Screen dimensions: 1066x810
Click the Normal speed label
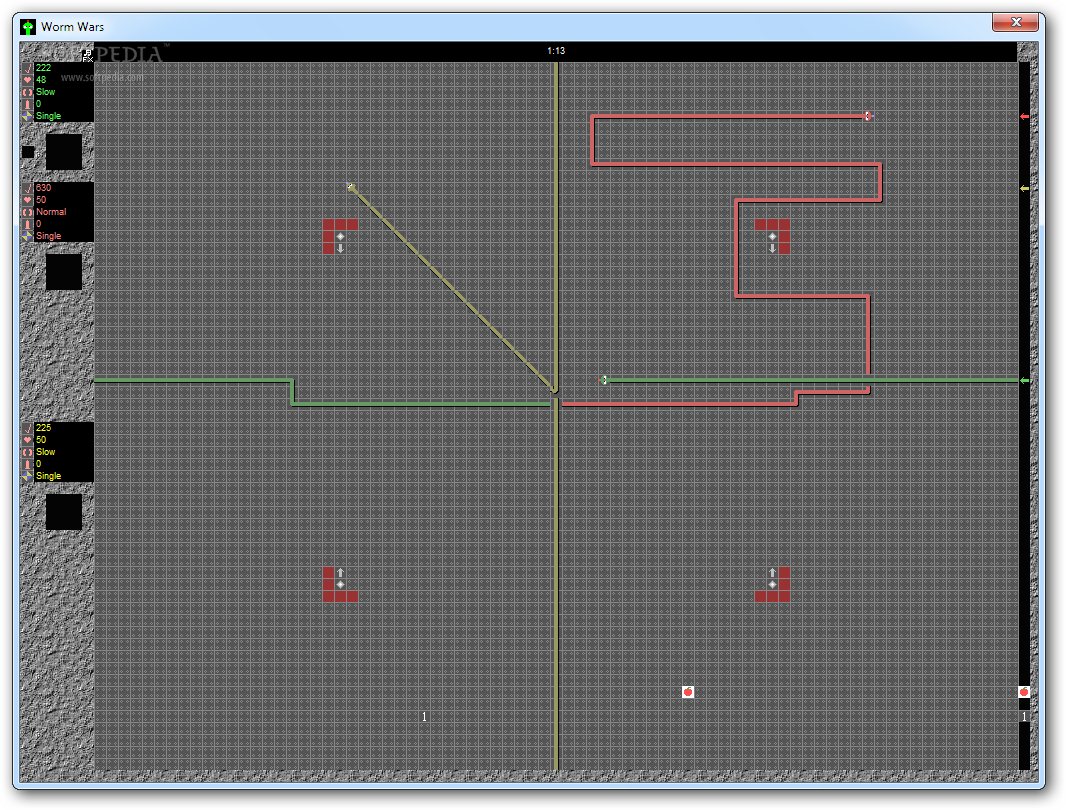(x=51, y=212)
